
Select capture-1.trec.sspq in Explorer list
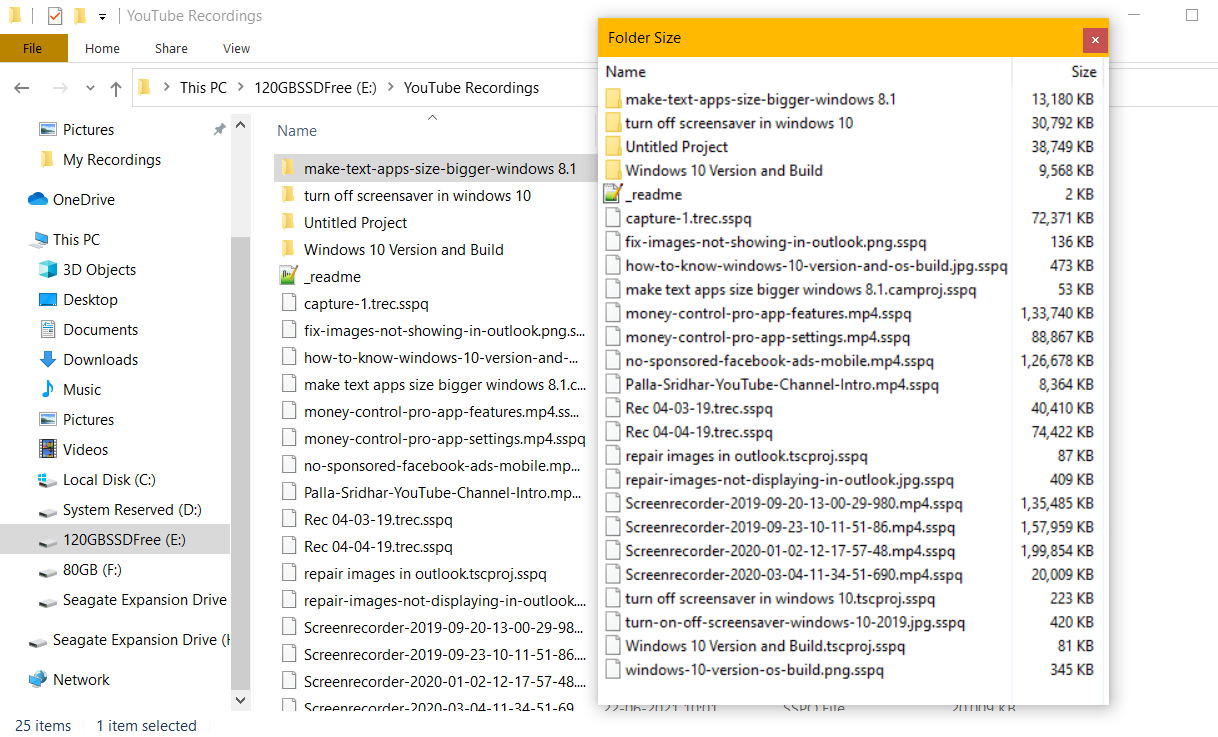[366, 304]
